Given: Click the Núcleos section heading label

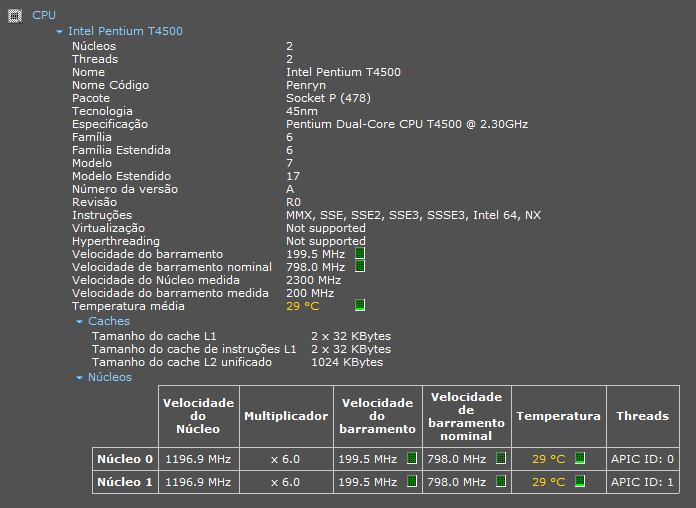Looking at the screenshot, I should point(110,377).
